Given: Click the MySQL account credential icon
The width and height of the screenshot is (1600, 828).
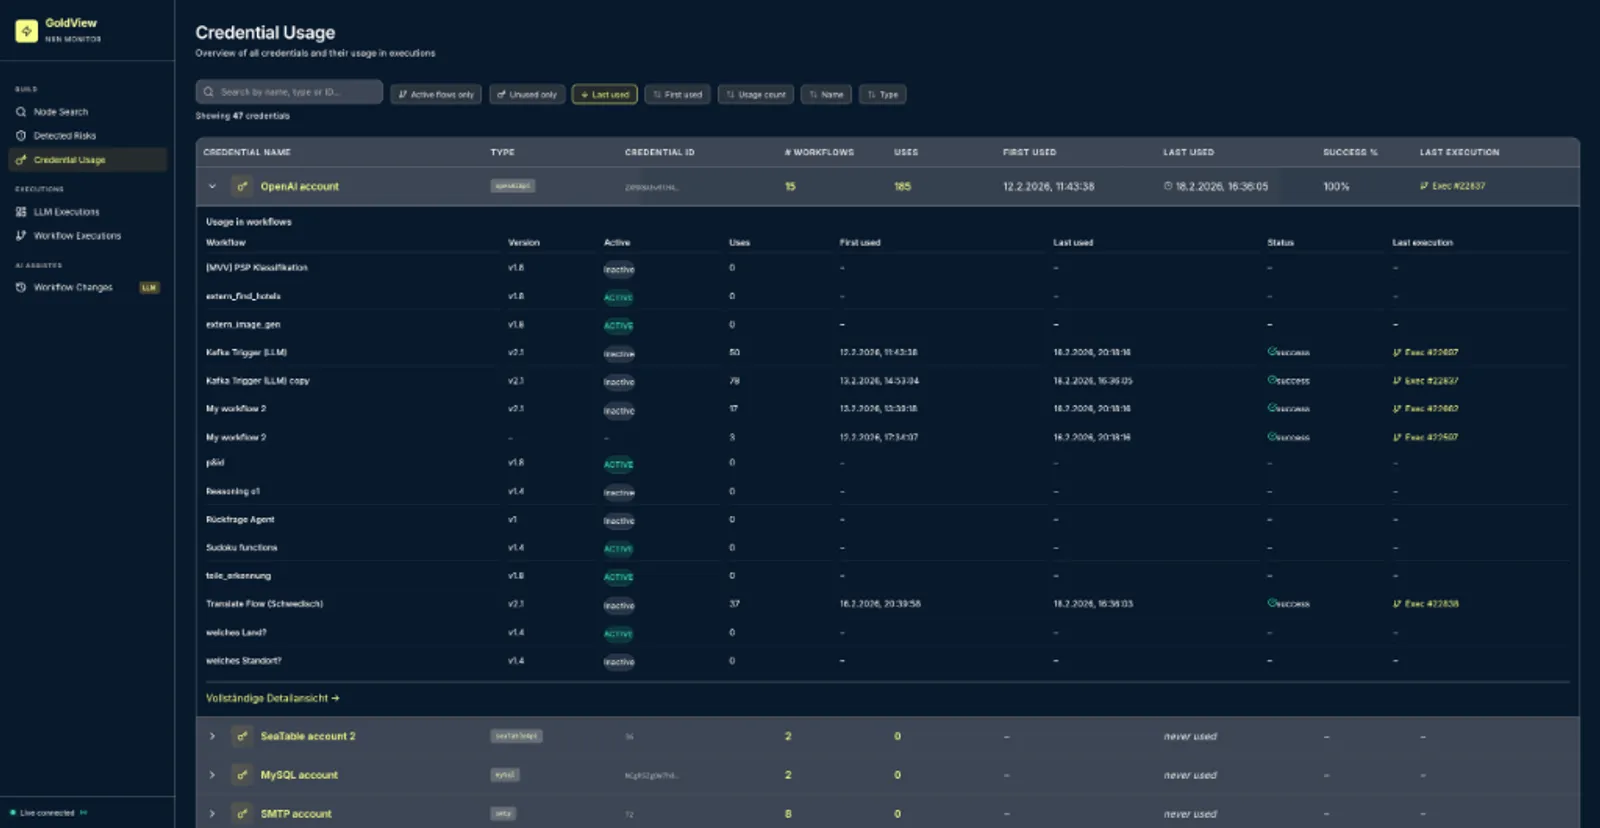Looking at the screenshot, I should click(x=242, y=775).
